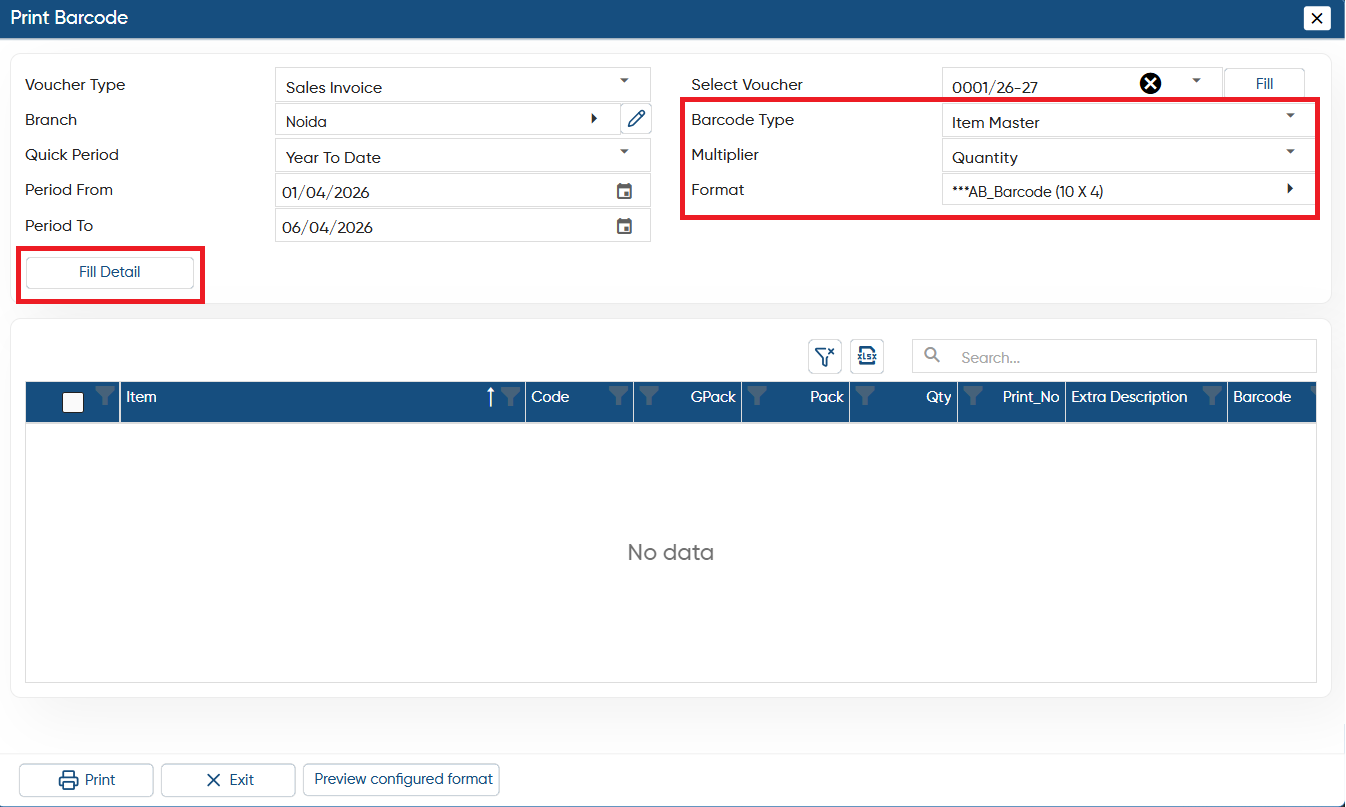
Task: Click the Fill Detail button
Action: pyautogui.click(x=110, y=272)
